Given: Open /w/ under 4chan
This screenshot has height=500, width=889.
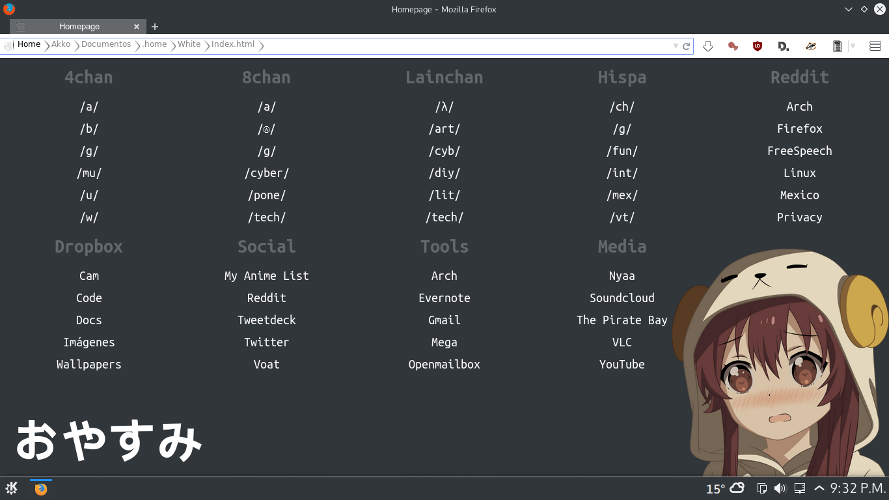Looking at the screenshot, I should pos(89,217).
